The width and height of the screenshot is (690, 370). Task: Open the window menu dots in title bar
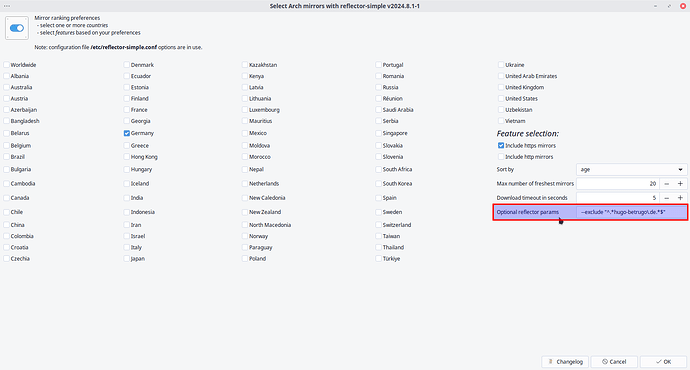coord(7,6)
